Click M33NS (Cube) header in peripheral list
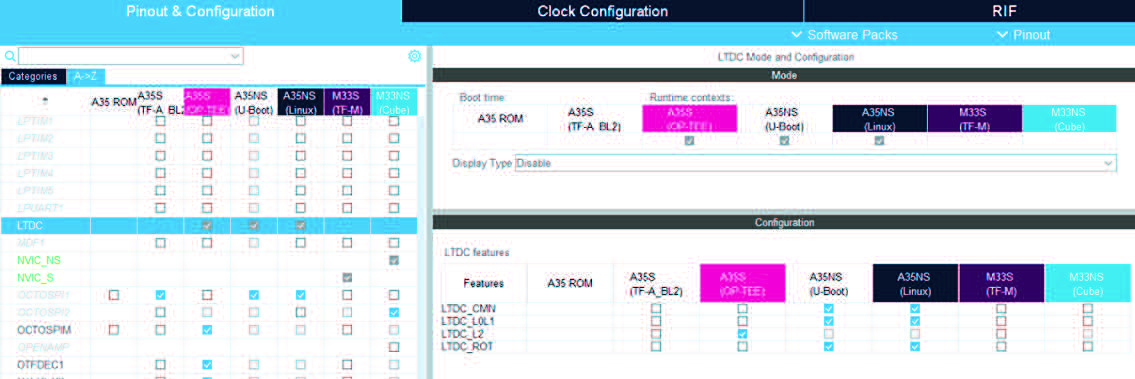 tap(394, 102)
